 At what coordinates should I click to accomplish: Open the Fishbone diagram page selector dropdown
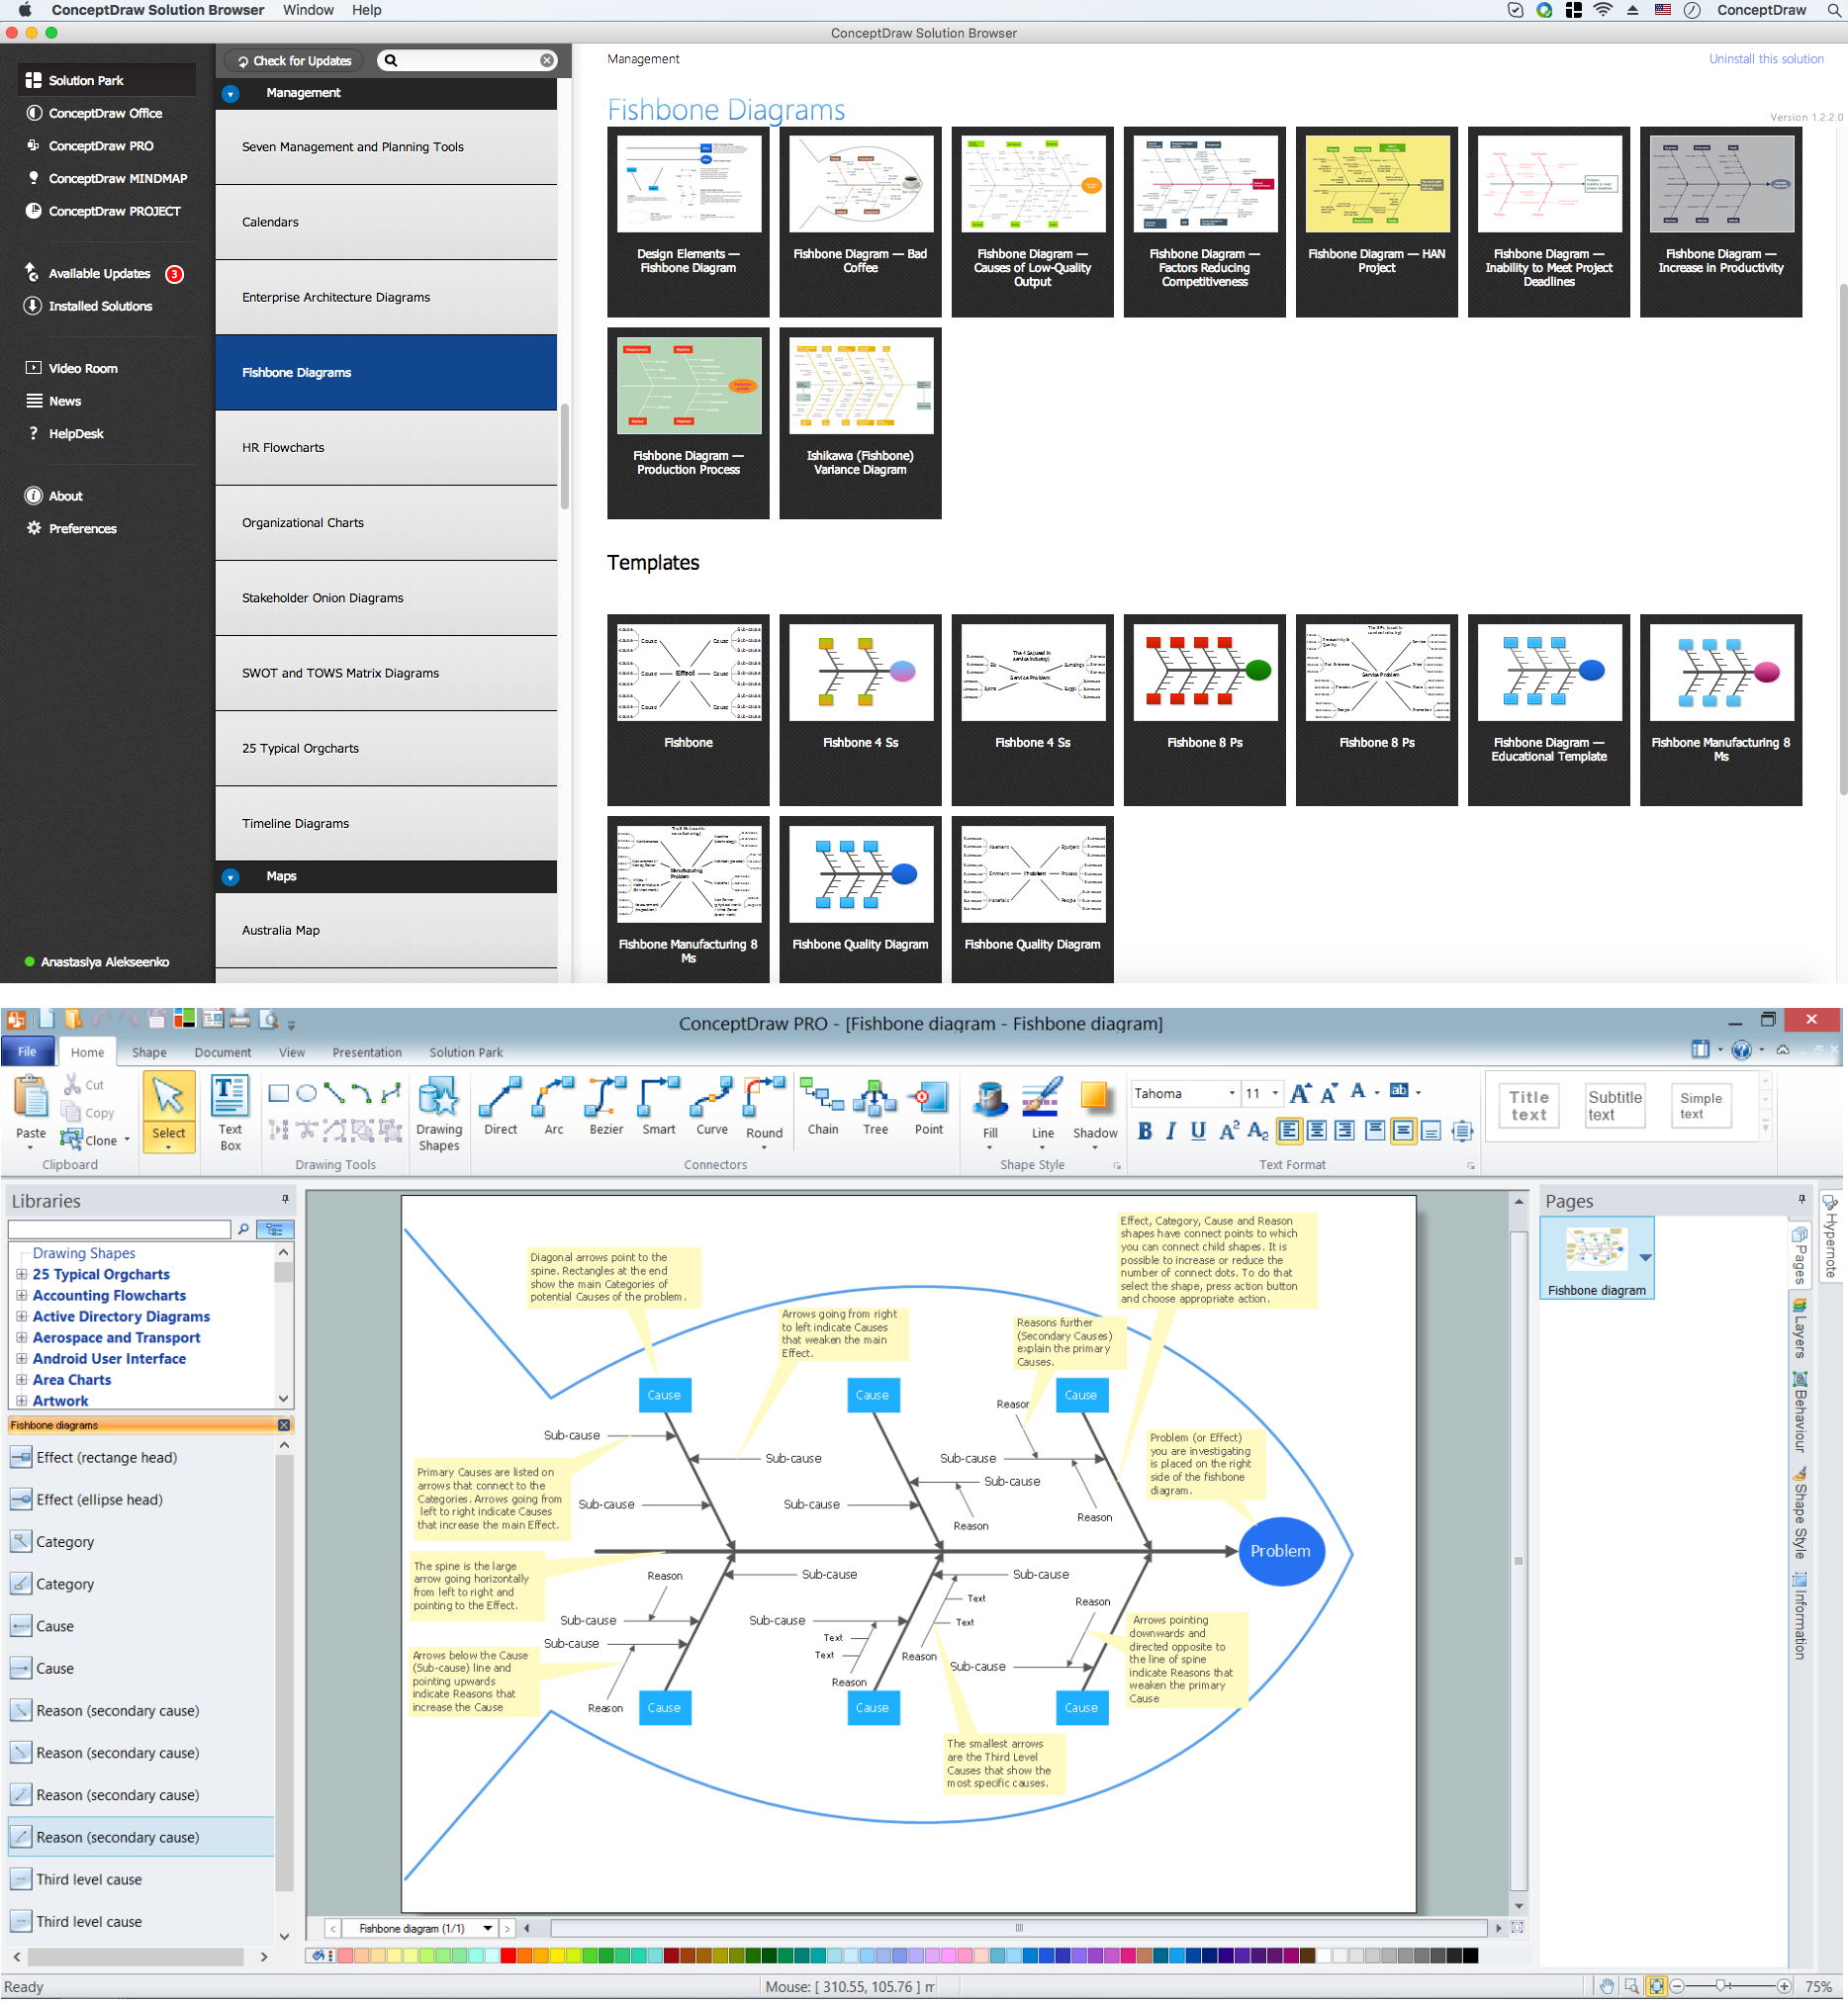487,1928
